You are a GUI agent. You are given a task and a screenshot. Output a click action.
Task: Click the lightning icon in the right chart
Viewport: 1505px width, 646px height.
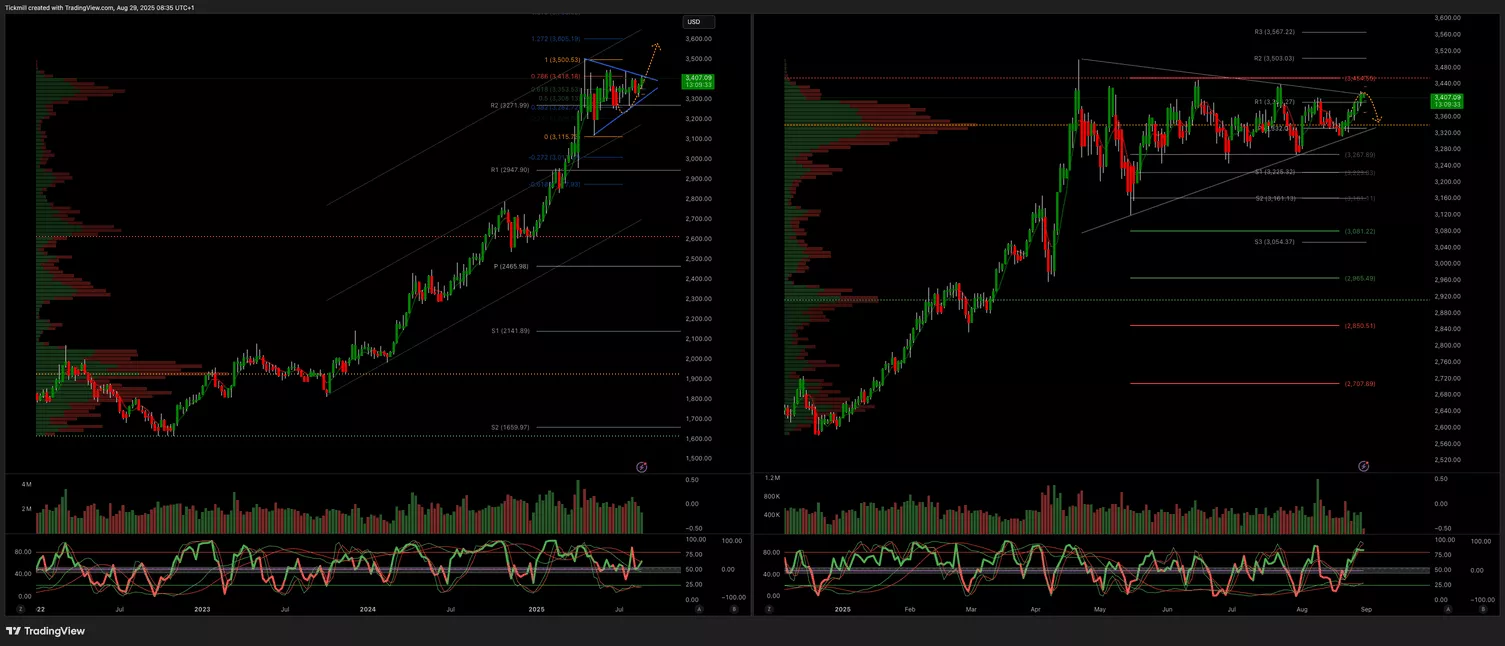click(x=1364, y=466)
